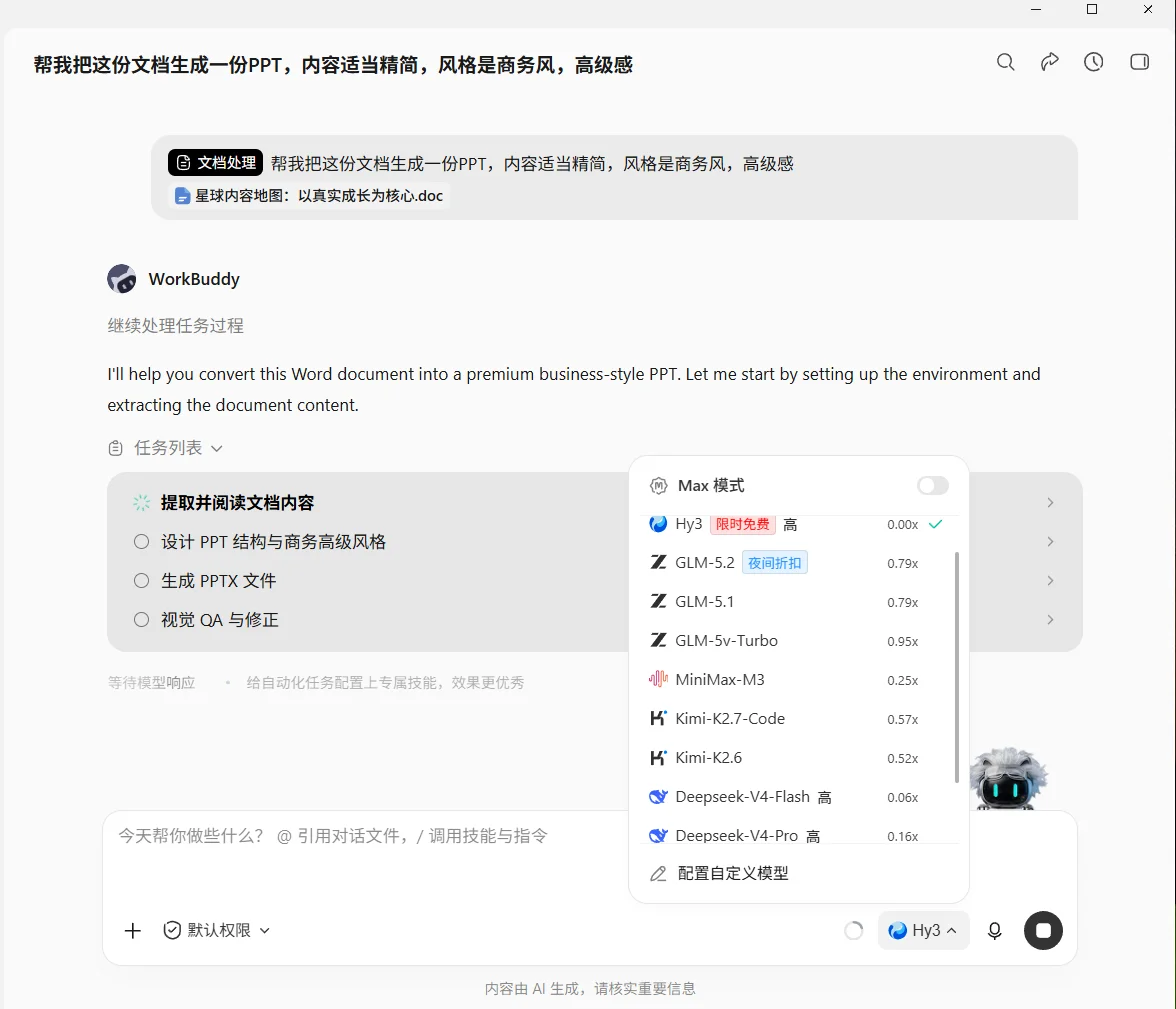Click the green checkmark next to Hy3
1176x1009 pixels.
click(x=935, y=524)
